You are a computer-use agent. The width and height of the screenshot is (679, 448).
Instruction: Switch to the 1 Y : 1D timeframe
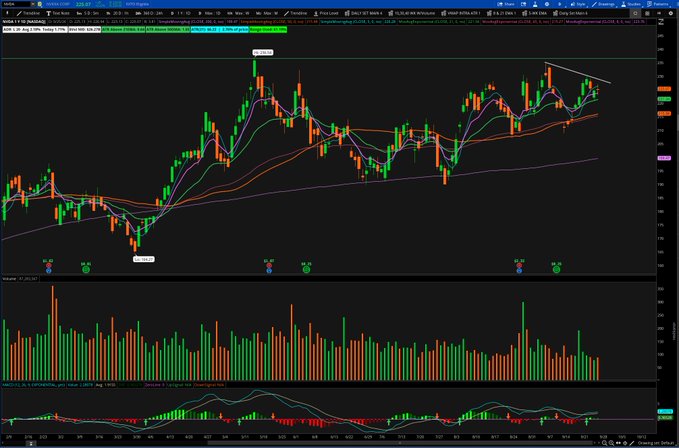click(x=181, y=13)
